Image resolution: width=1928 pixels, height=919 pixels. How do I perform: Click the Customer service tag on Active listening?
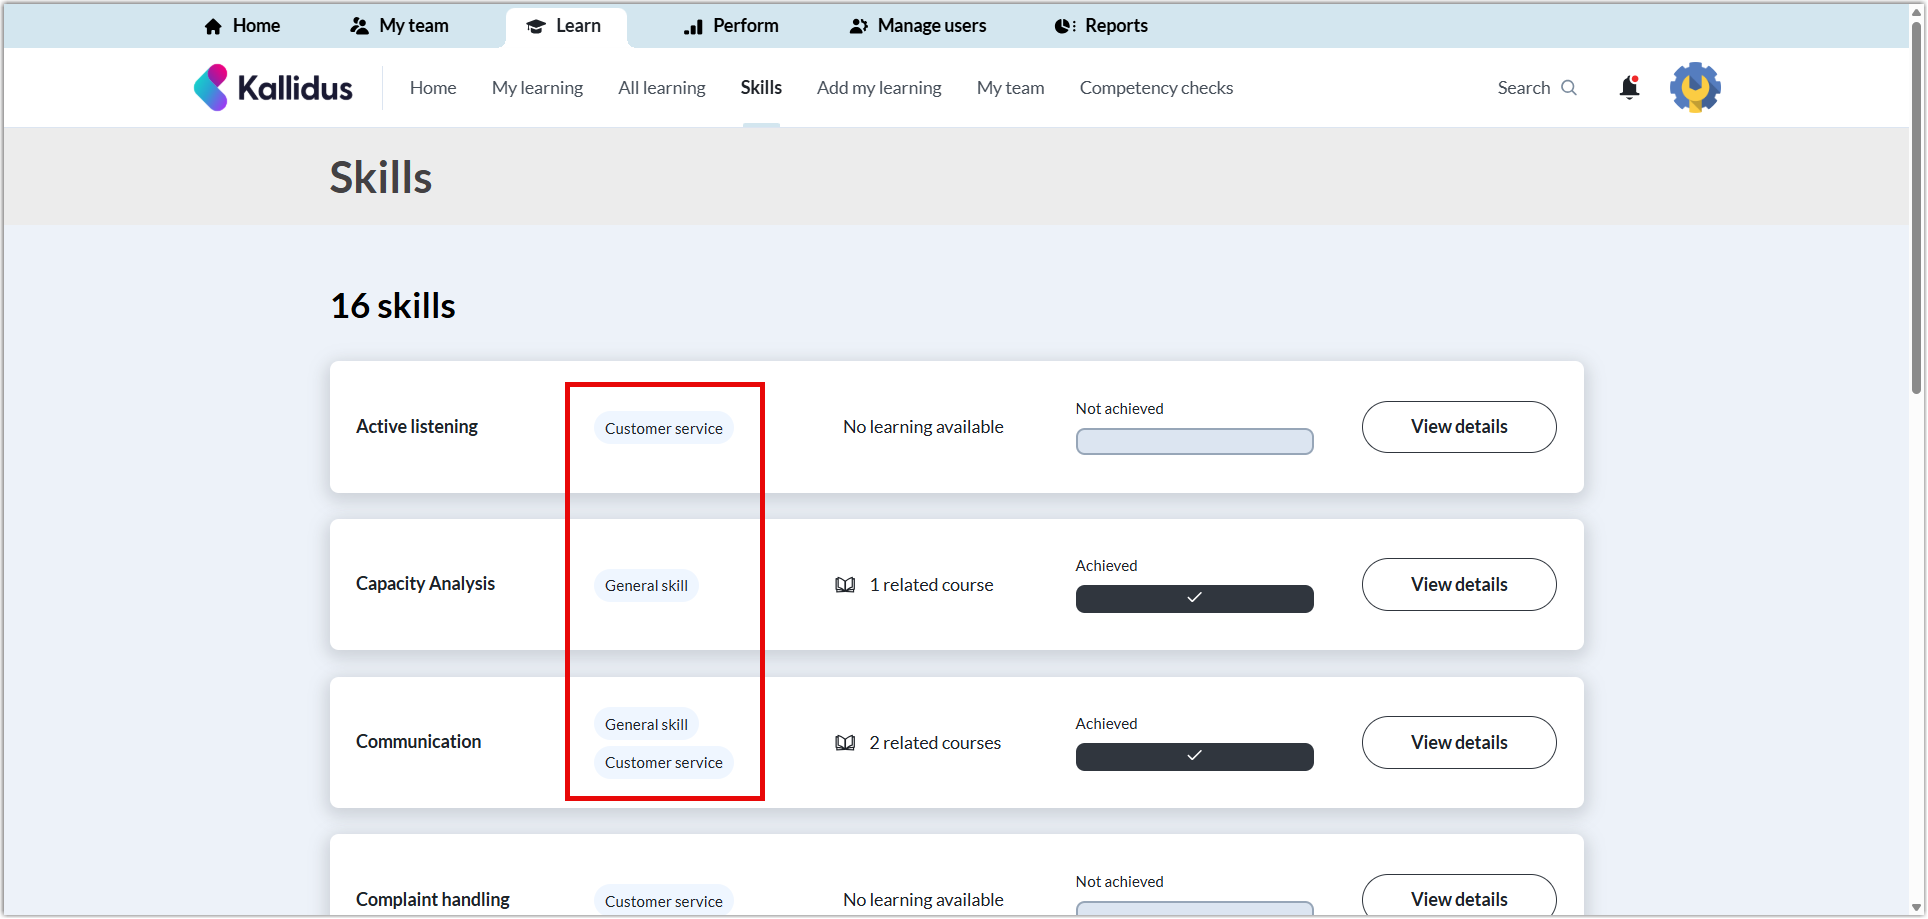point(663,428)
